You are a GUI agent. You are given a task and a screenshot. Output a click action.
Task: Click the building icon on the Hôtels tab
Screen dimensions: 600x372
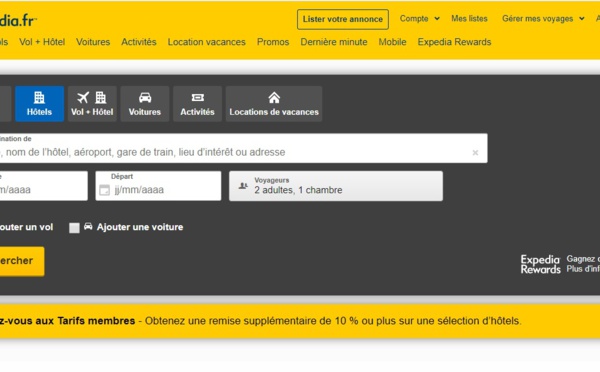point(39,98)
